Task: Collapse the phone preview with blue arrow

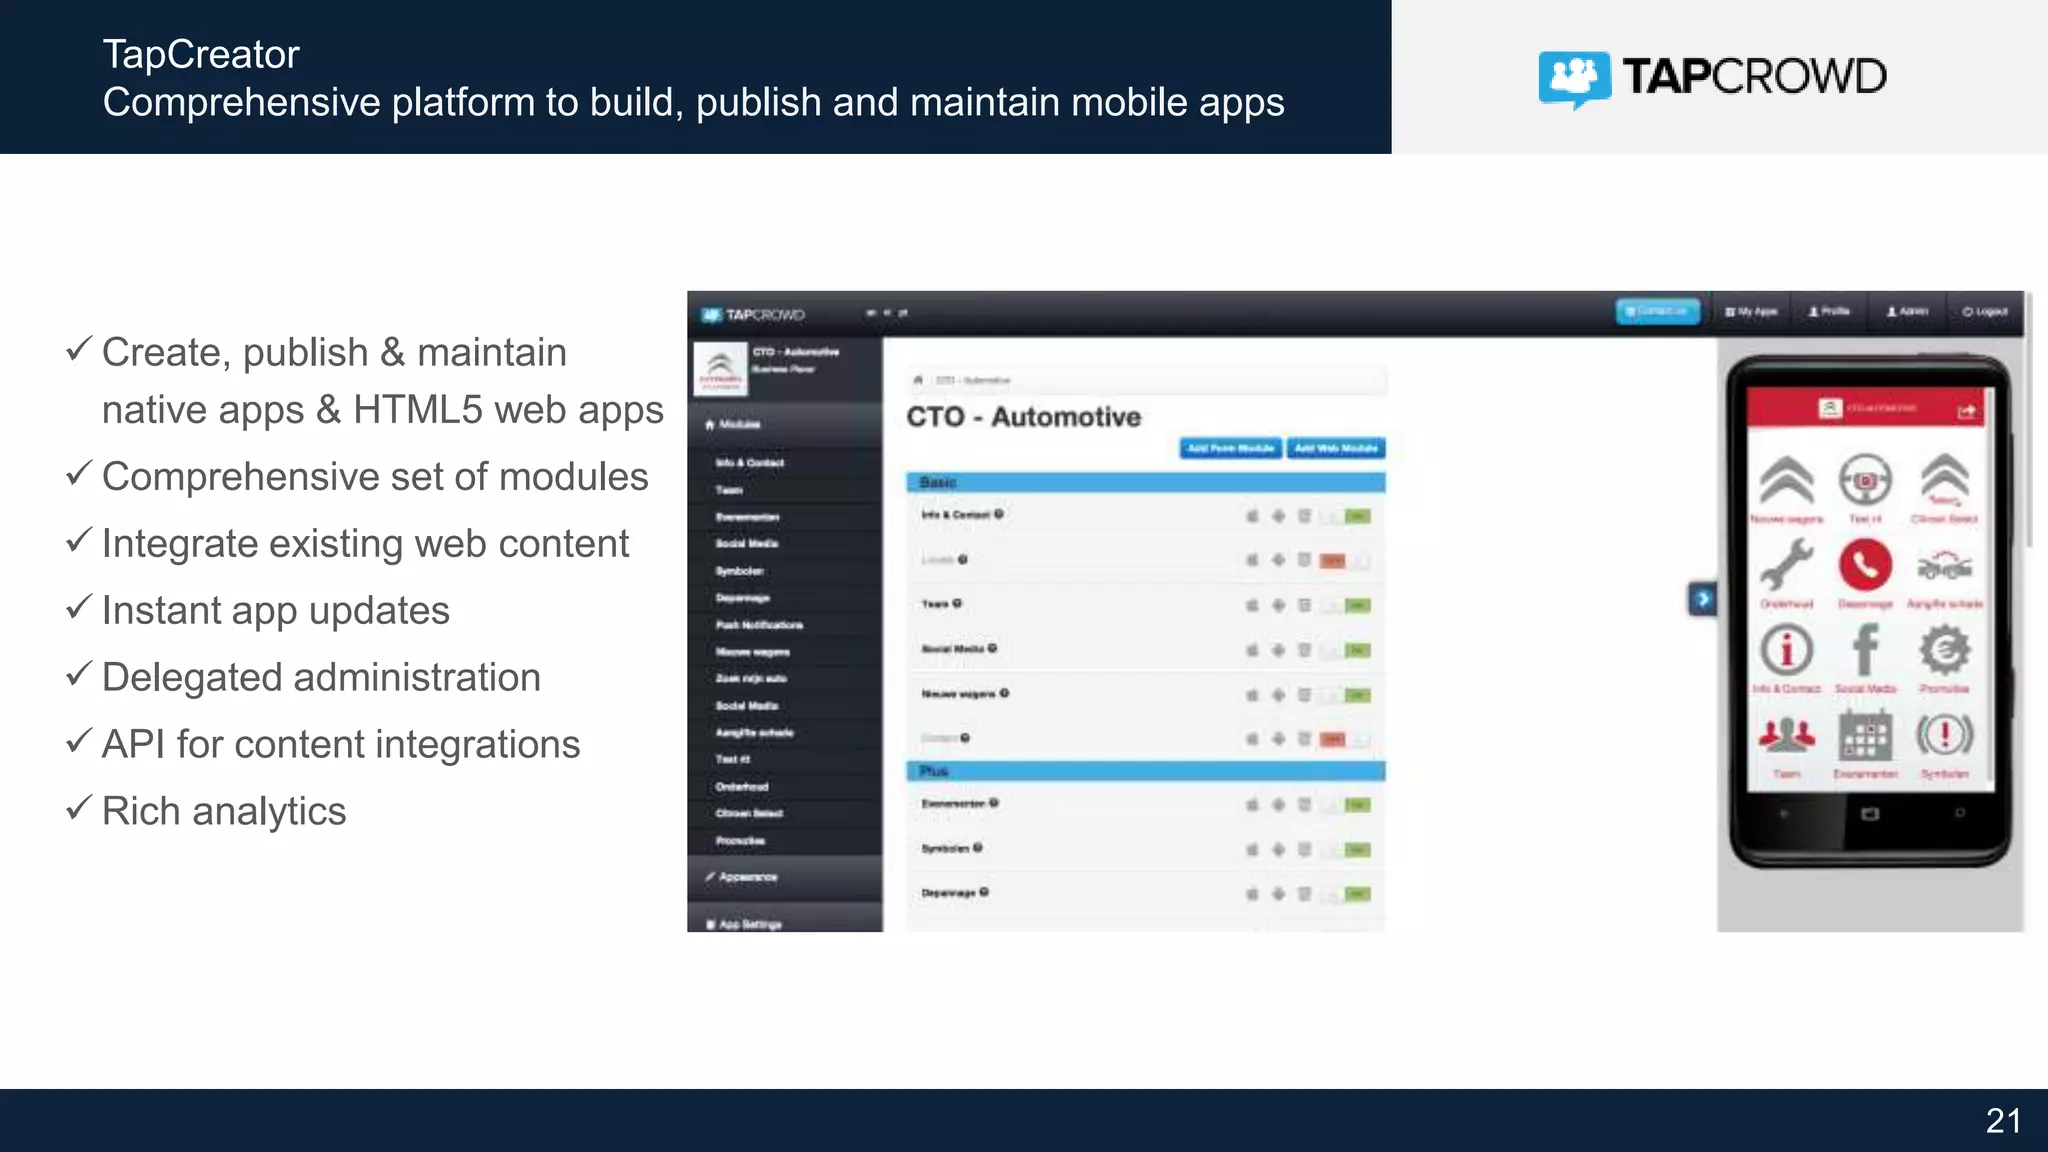Action: tap(1702, 599)
